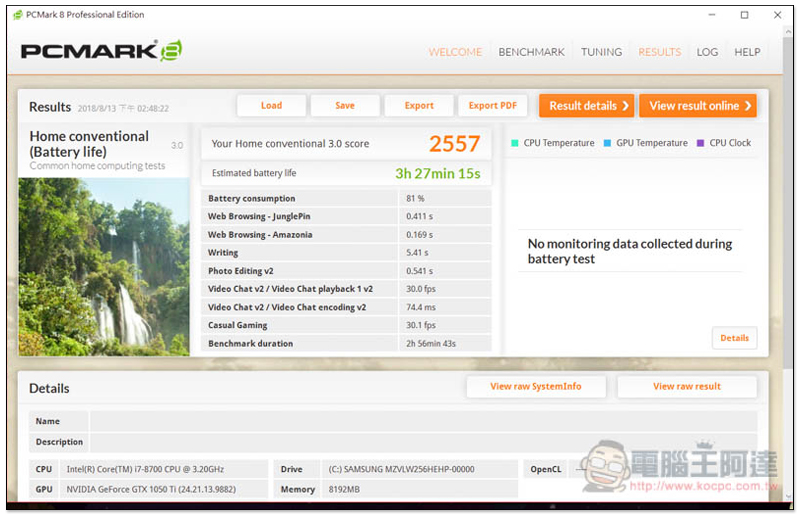Click the Writing result row

pos(346,253)
